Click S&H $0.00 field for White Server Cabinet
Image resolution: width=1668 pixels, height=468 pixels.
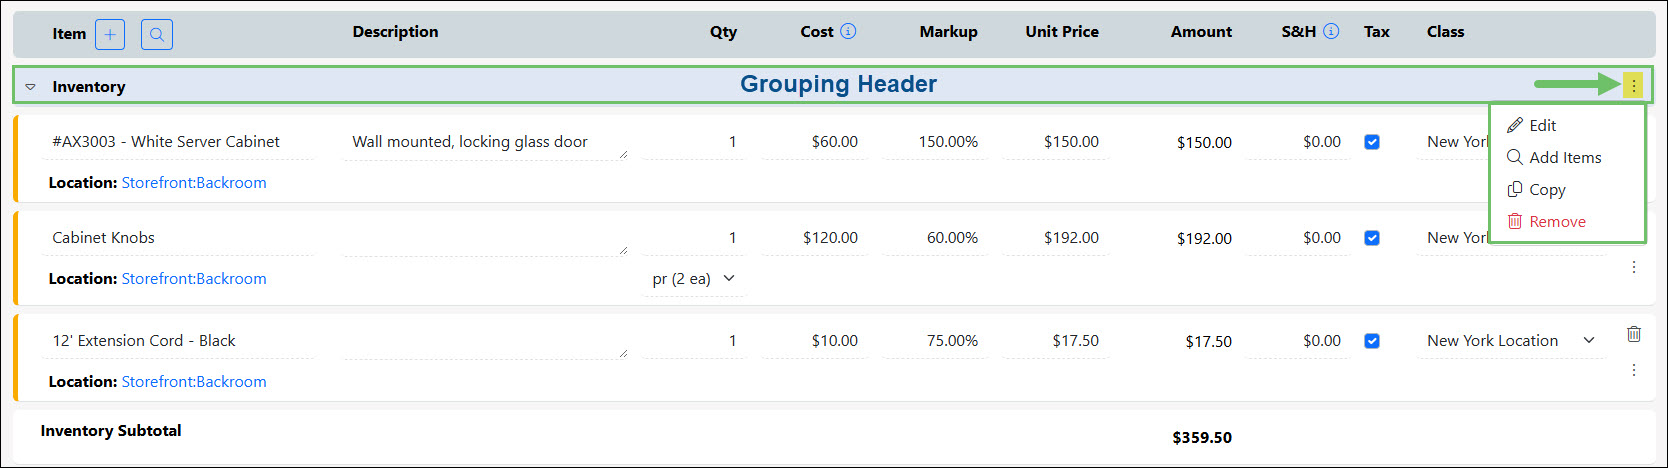point(1299,142)
